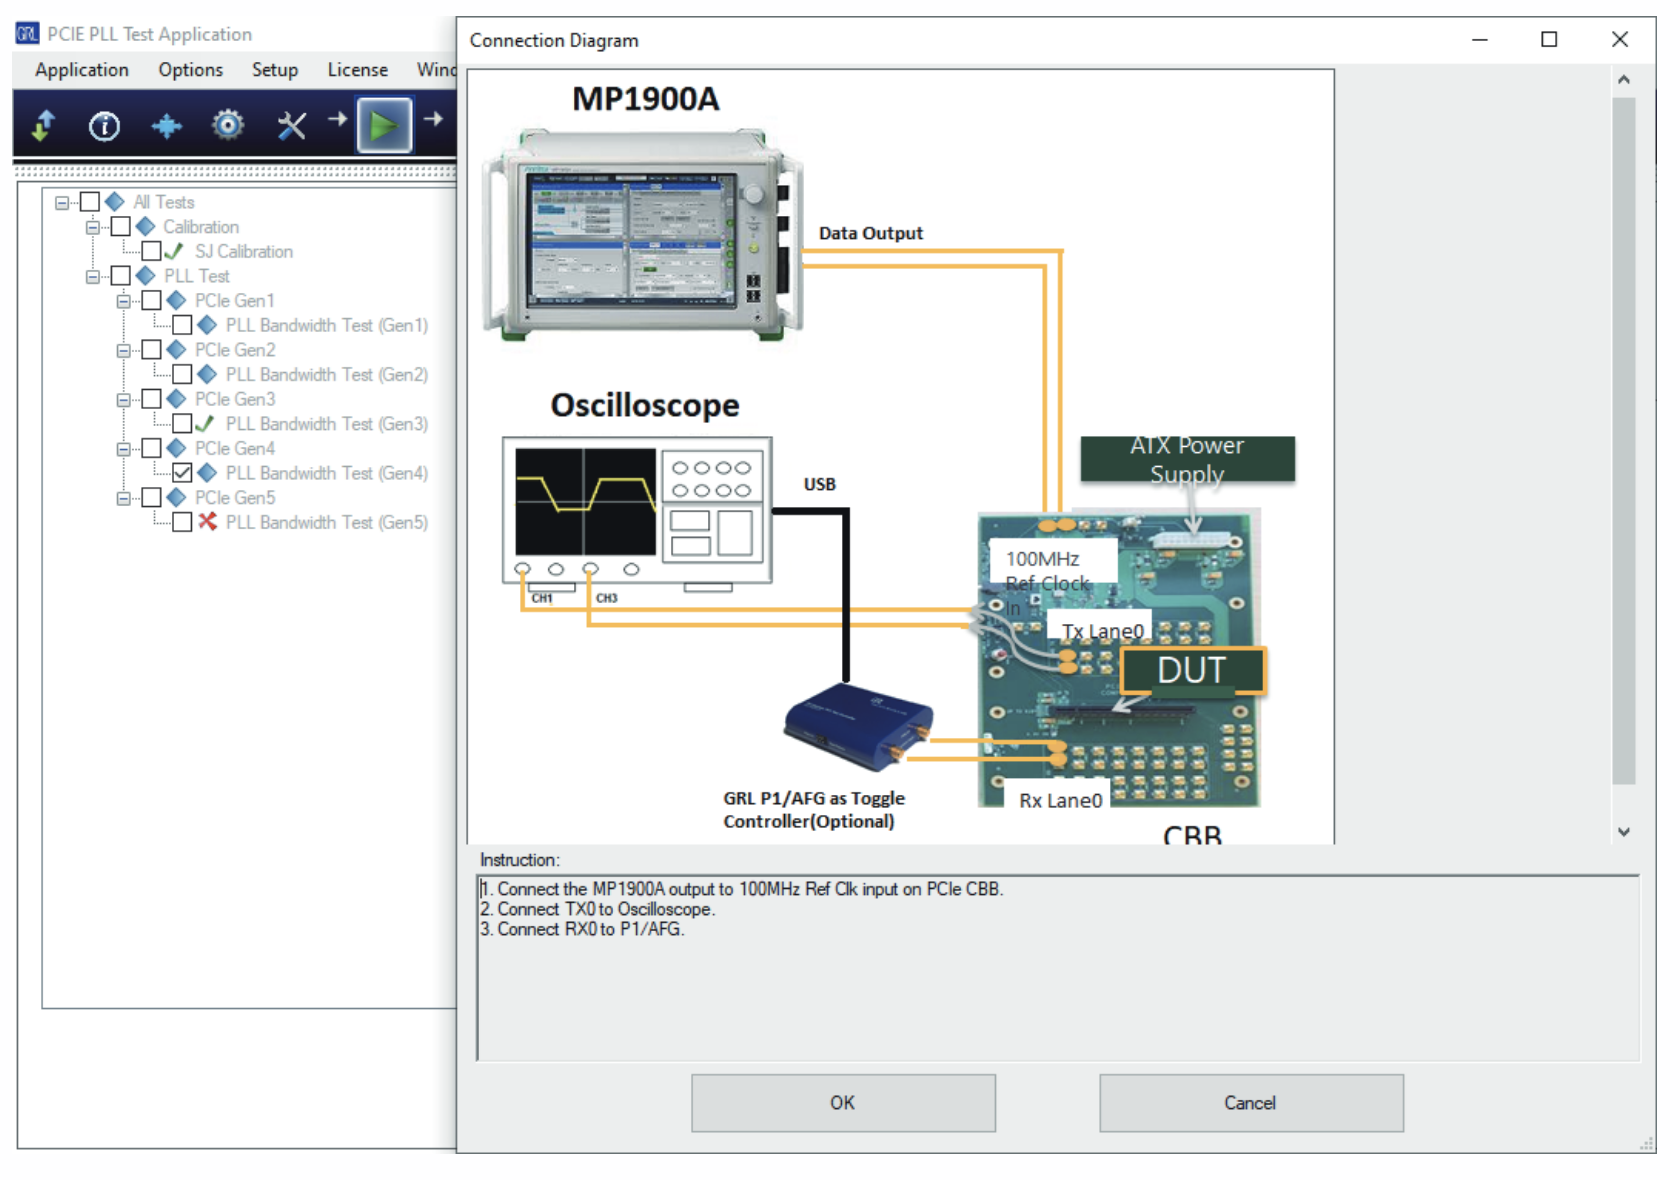Collapse the PCIe Gen3 tree node
This screenshot has height=1180, width=1680.
point(123,399)
